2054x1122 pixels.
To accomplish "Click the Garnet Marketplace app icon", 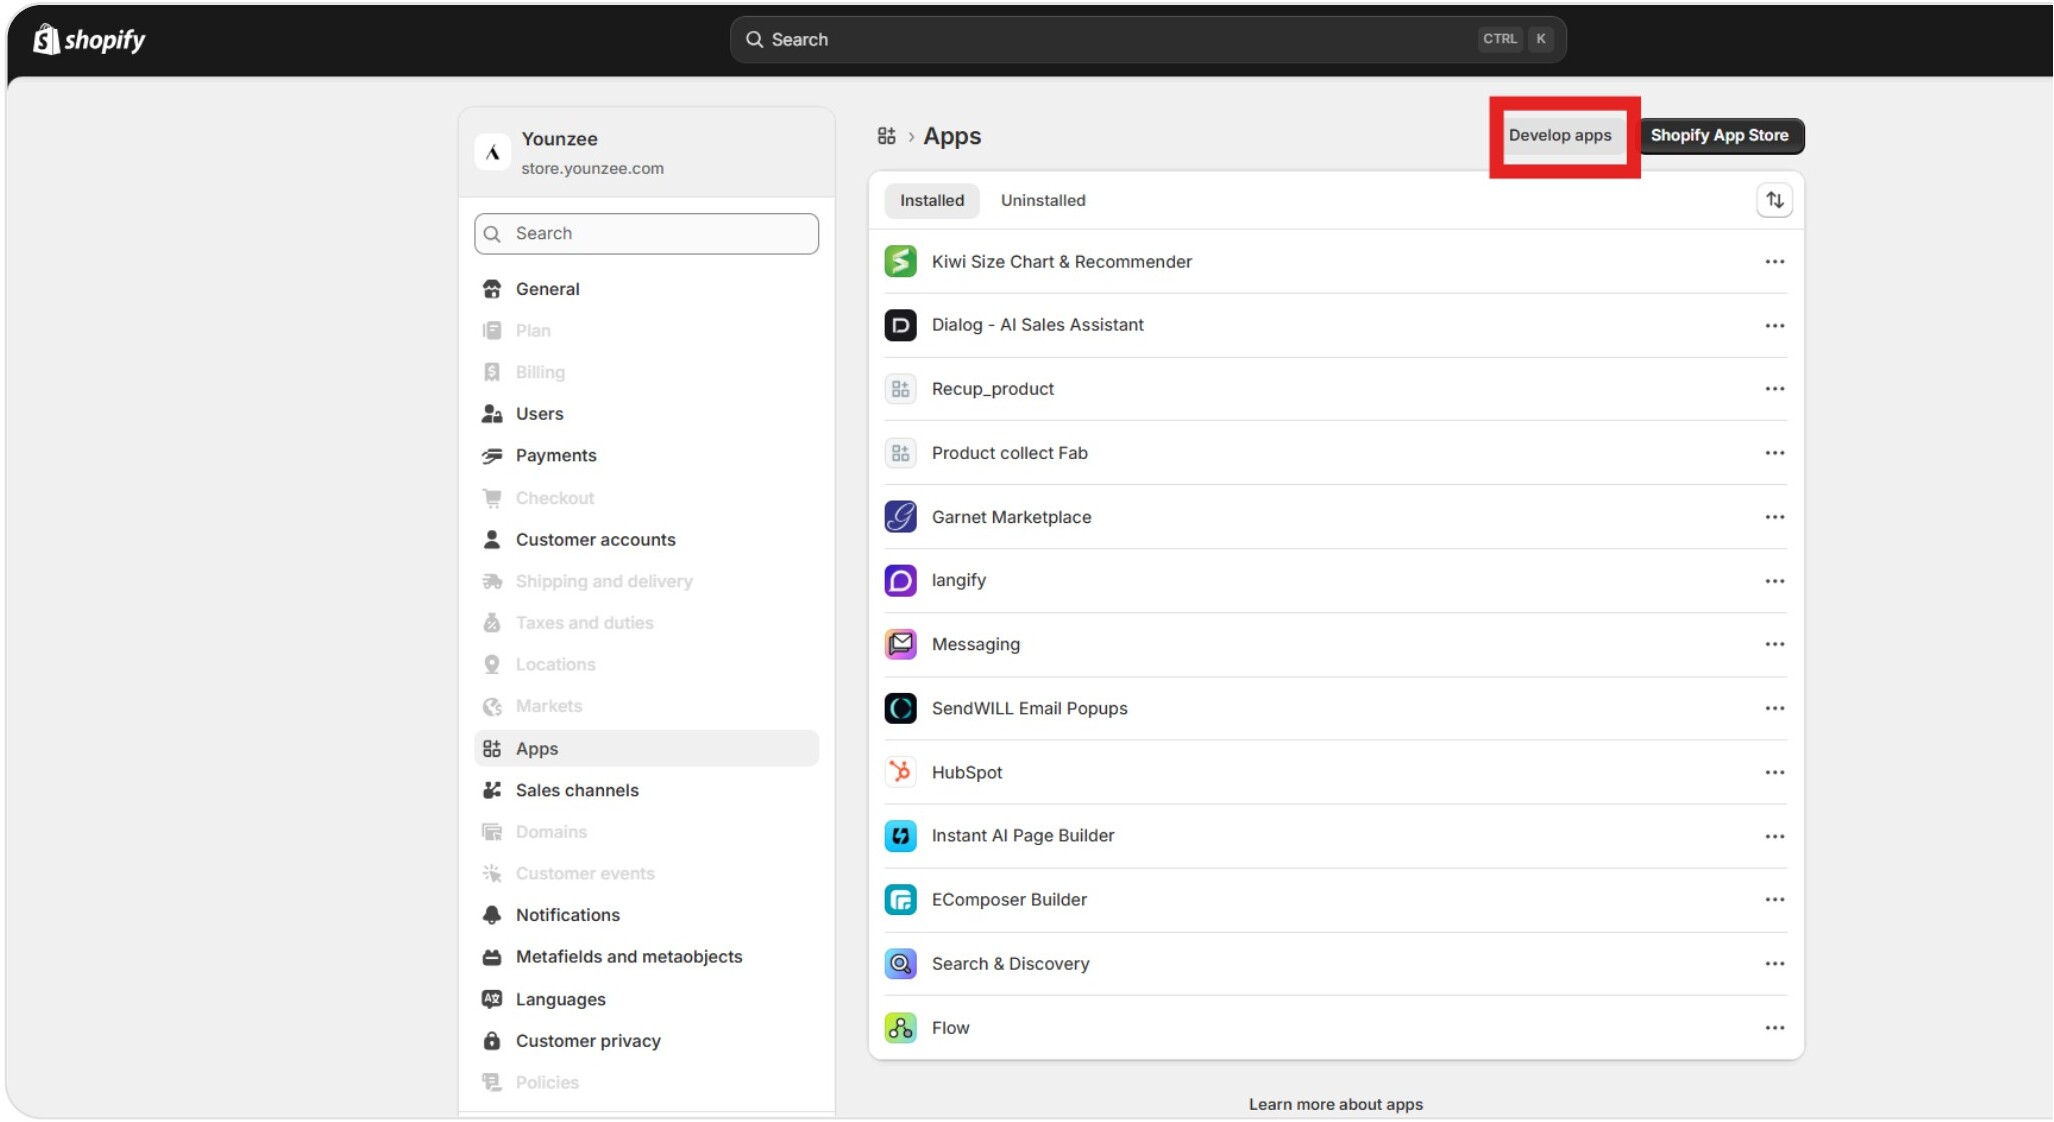I will tap(900, 517).
